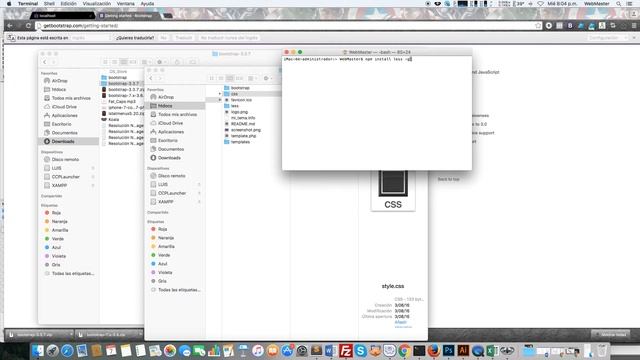Select column view in htdocs Finder window
Screen dimensions: 640x360
(230, 78)
